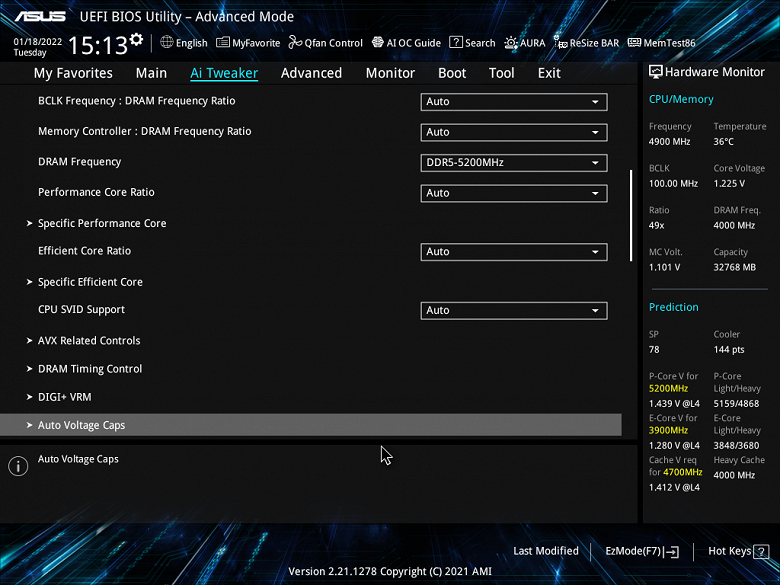Click the 36°C temperature reading

pyautogui.click(x=723, y=142)
